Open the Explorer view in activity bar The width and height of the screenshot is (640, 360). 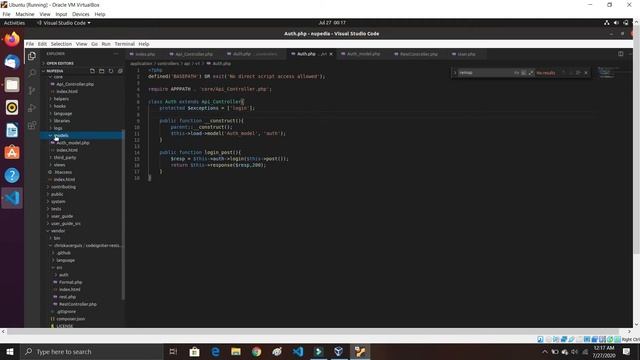point(32,56)
